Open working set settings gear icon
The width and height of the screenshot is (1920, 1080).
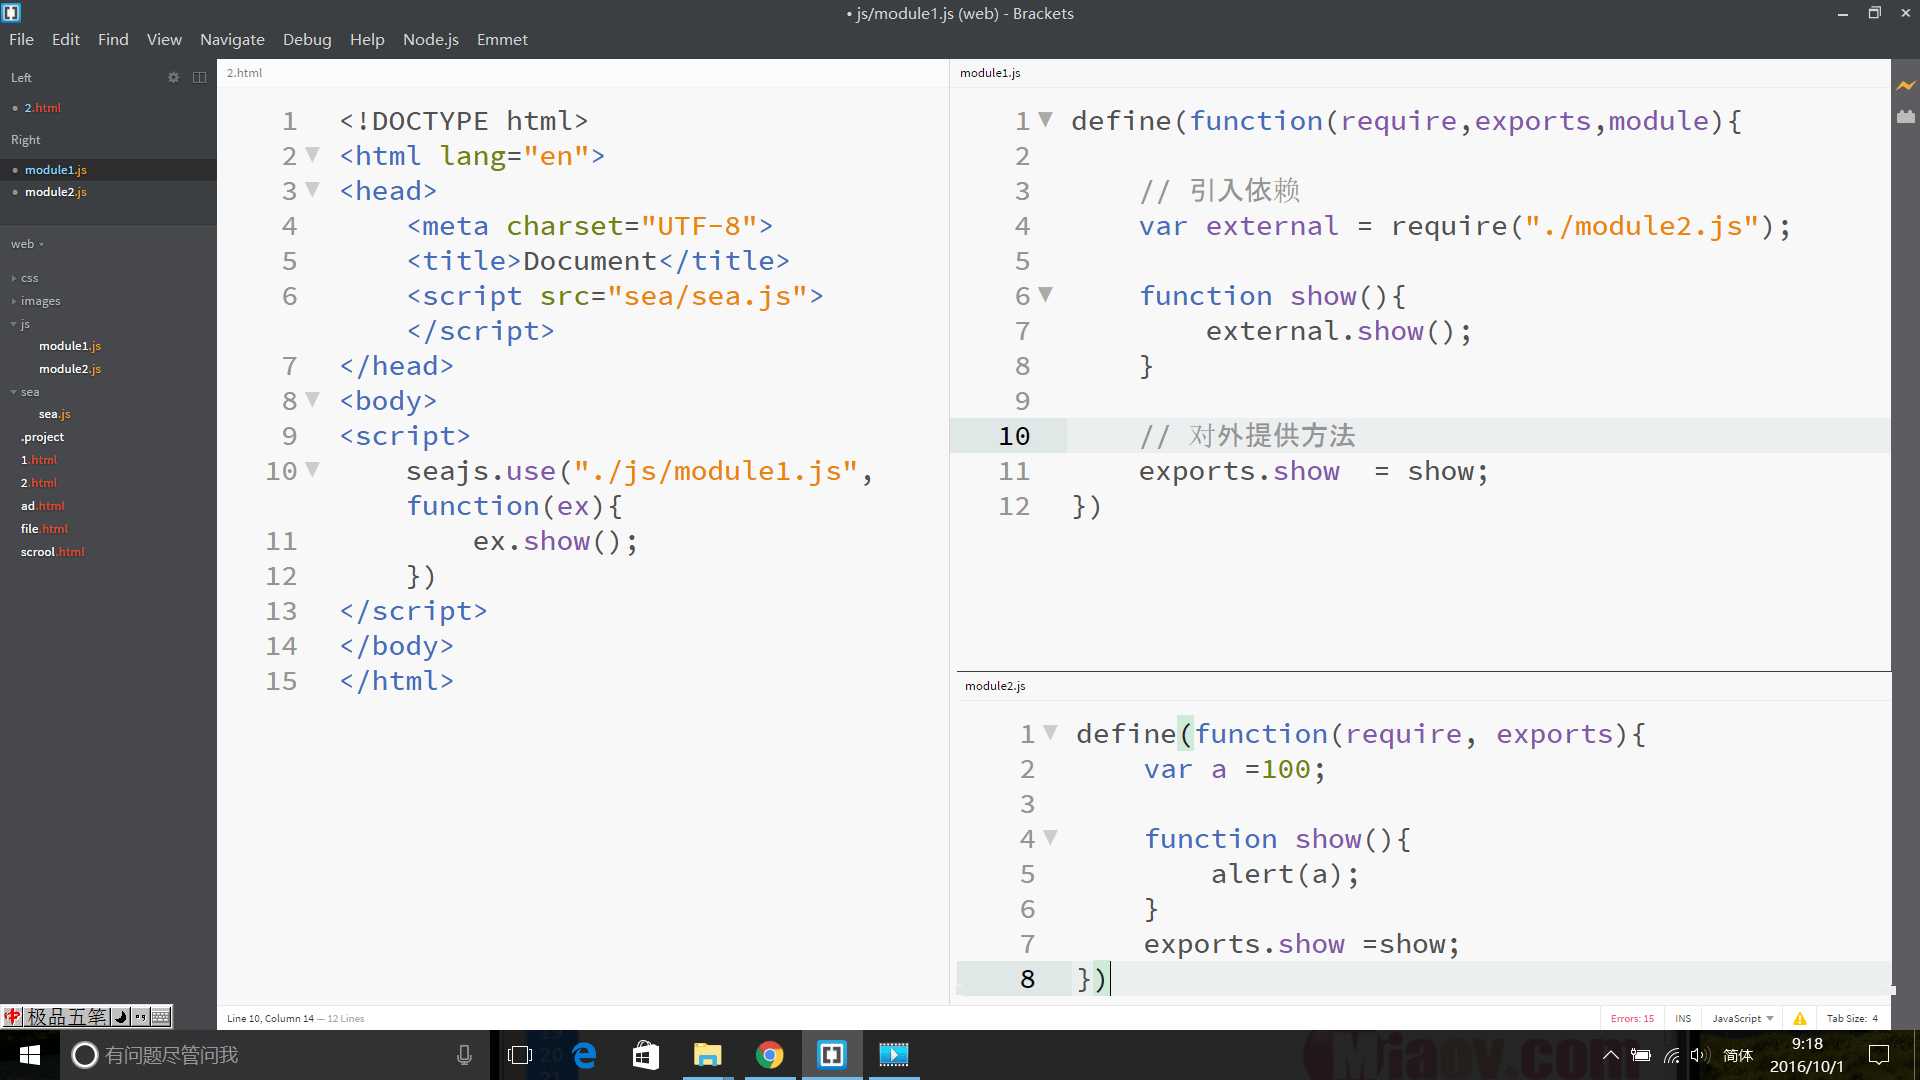173,77
